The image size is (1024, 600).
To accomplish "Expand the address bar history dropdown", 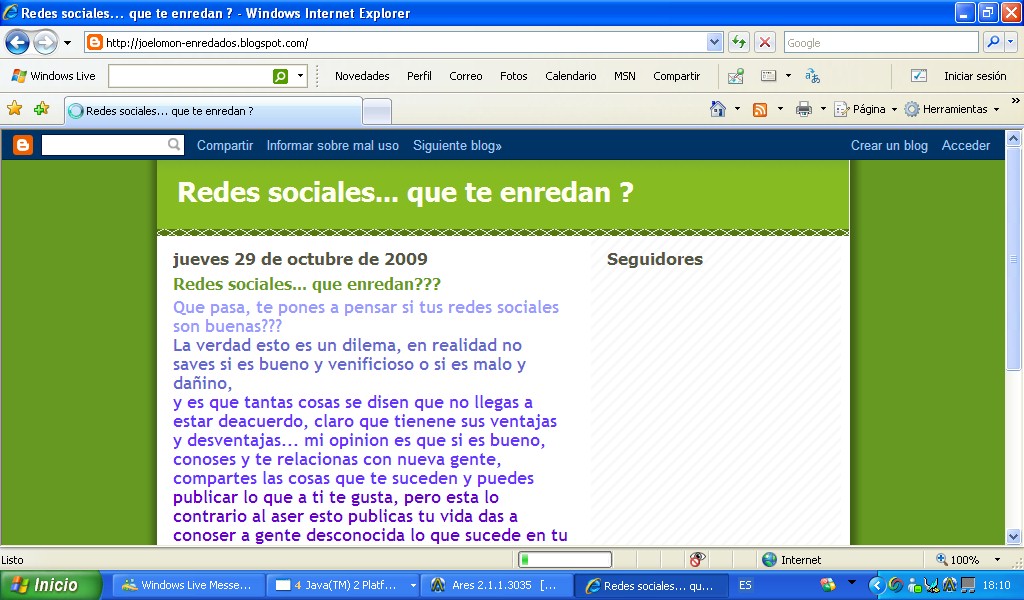I will point(714,43).
